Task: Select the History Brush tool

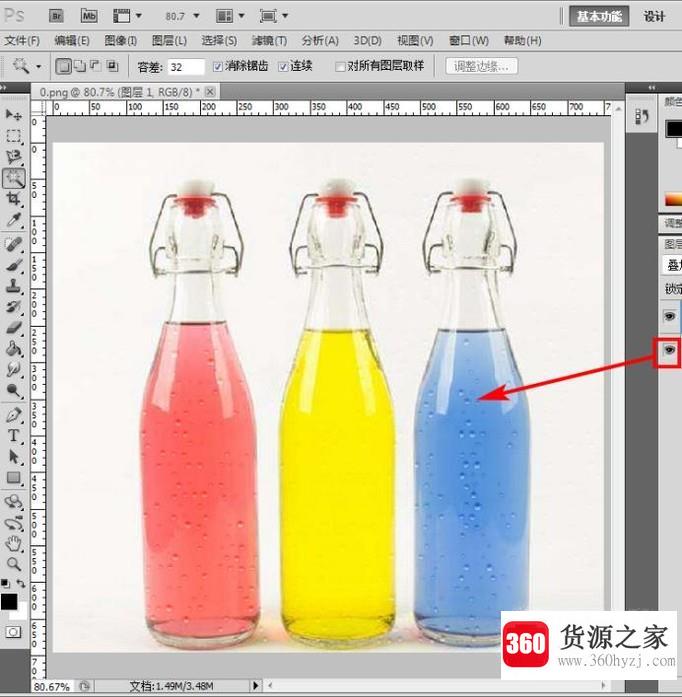Action: click(x=14, y=306)
